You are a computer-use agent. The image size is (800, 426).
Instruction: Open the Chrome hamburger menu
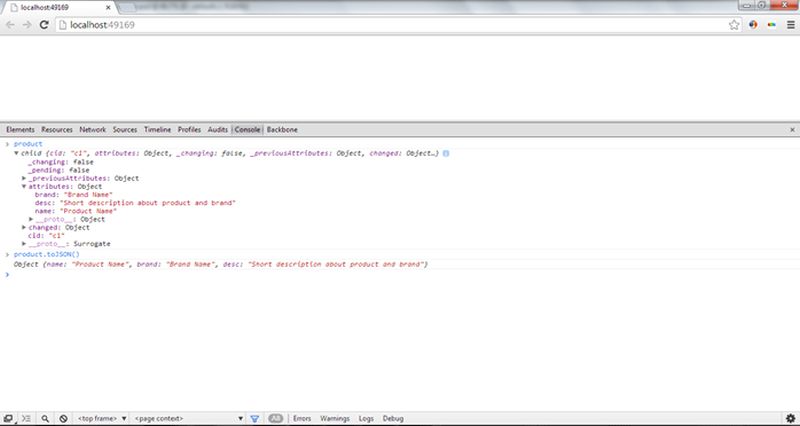(790, 24)
